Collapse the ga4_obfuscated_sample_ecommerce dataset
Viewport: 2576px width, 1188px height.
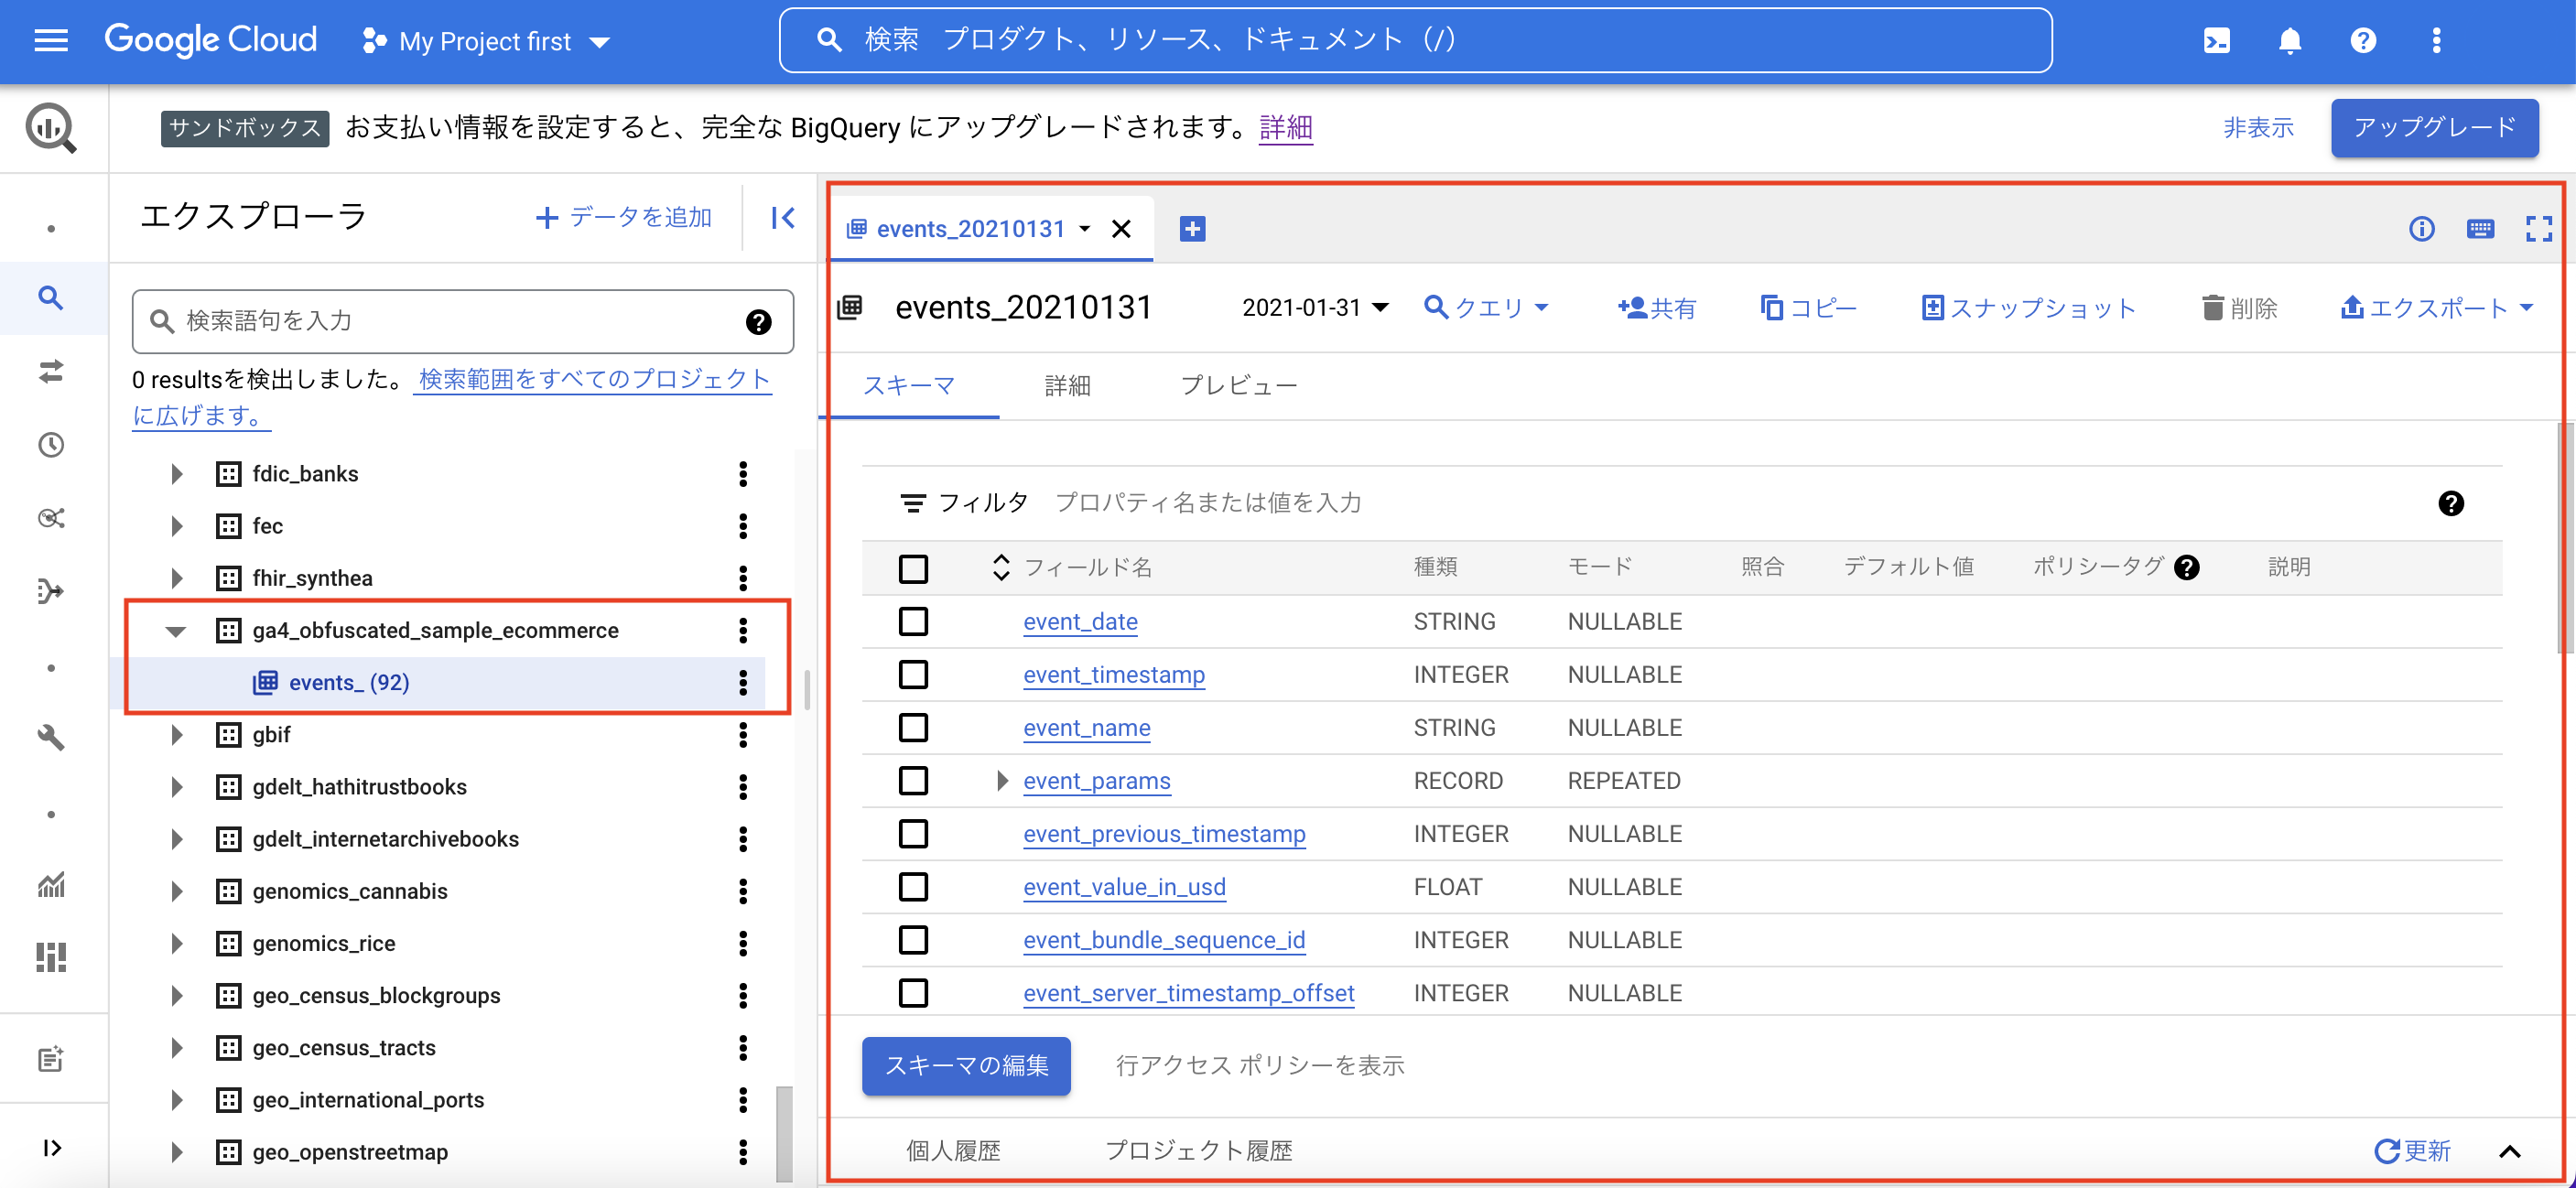click(176, 630)
